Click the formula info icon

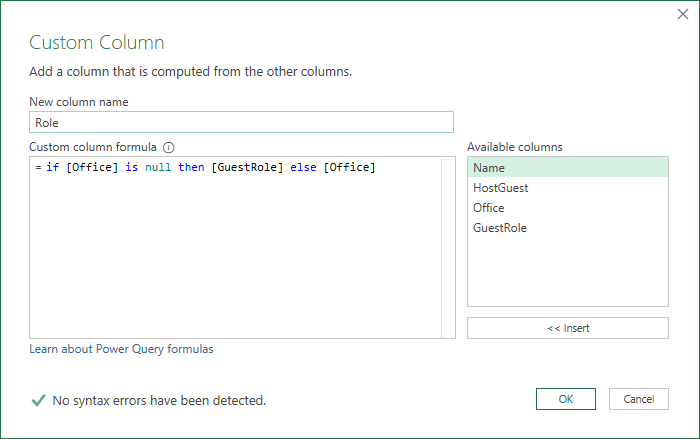(169, 147)
